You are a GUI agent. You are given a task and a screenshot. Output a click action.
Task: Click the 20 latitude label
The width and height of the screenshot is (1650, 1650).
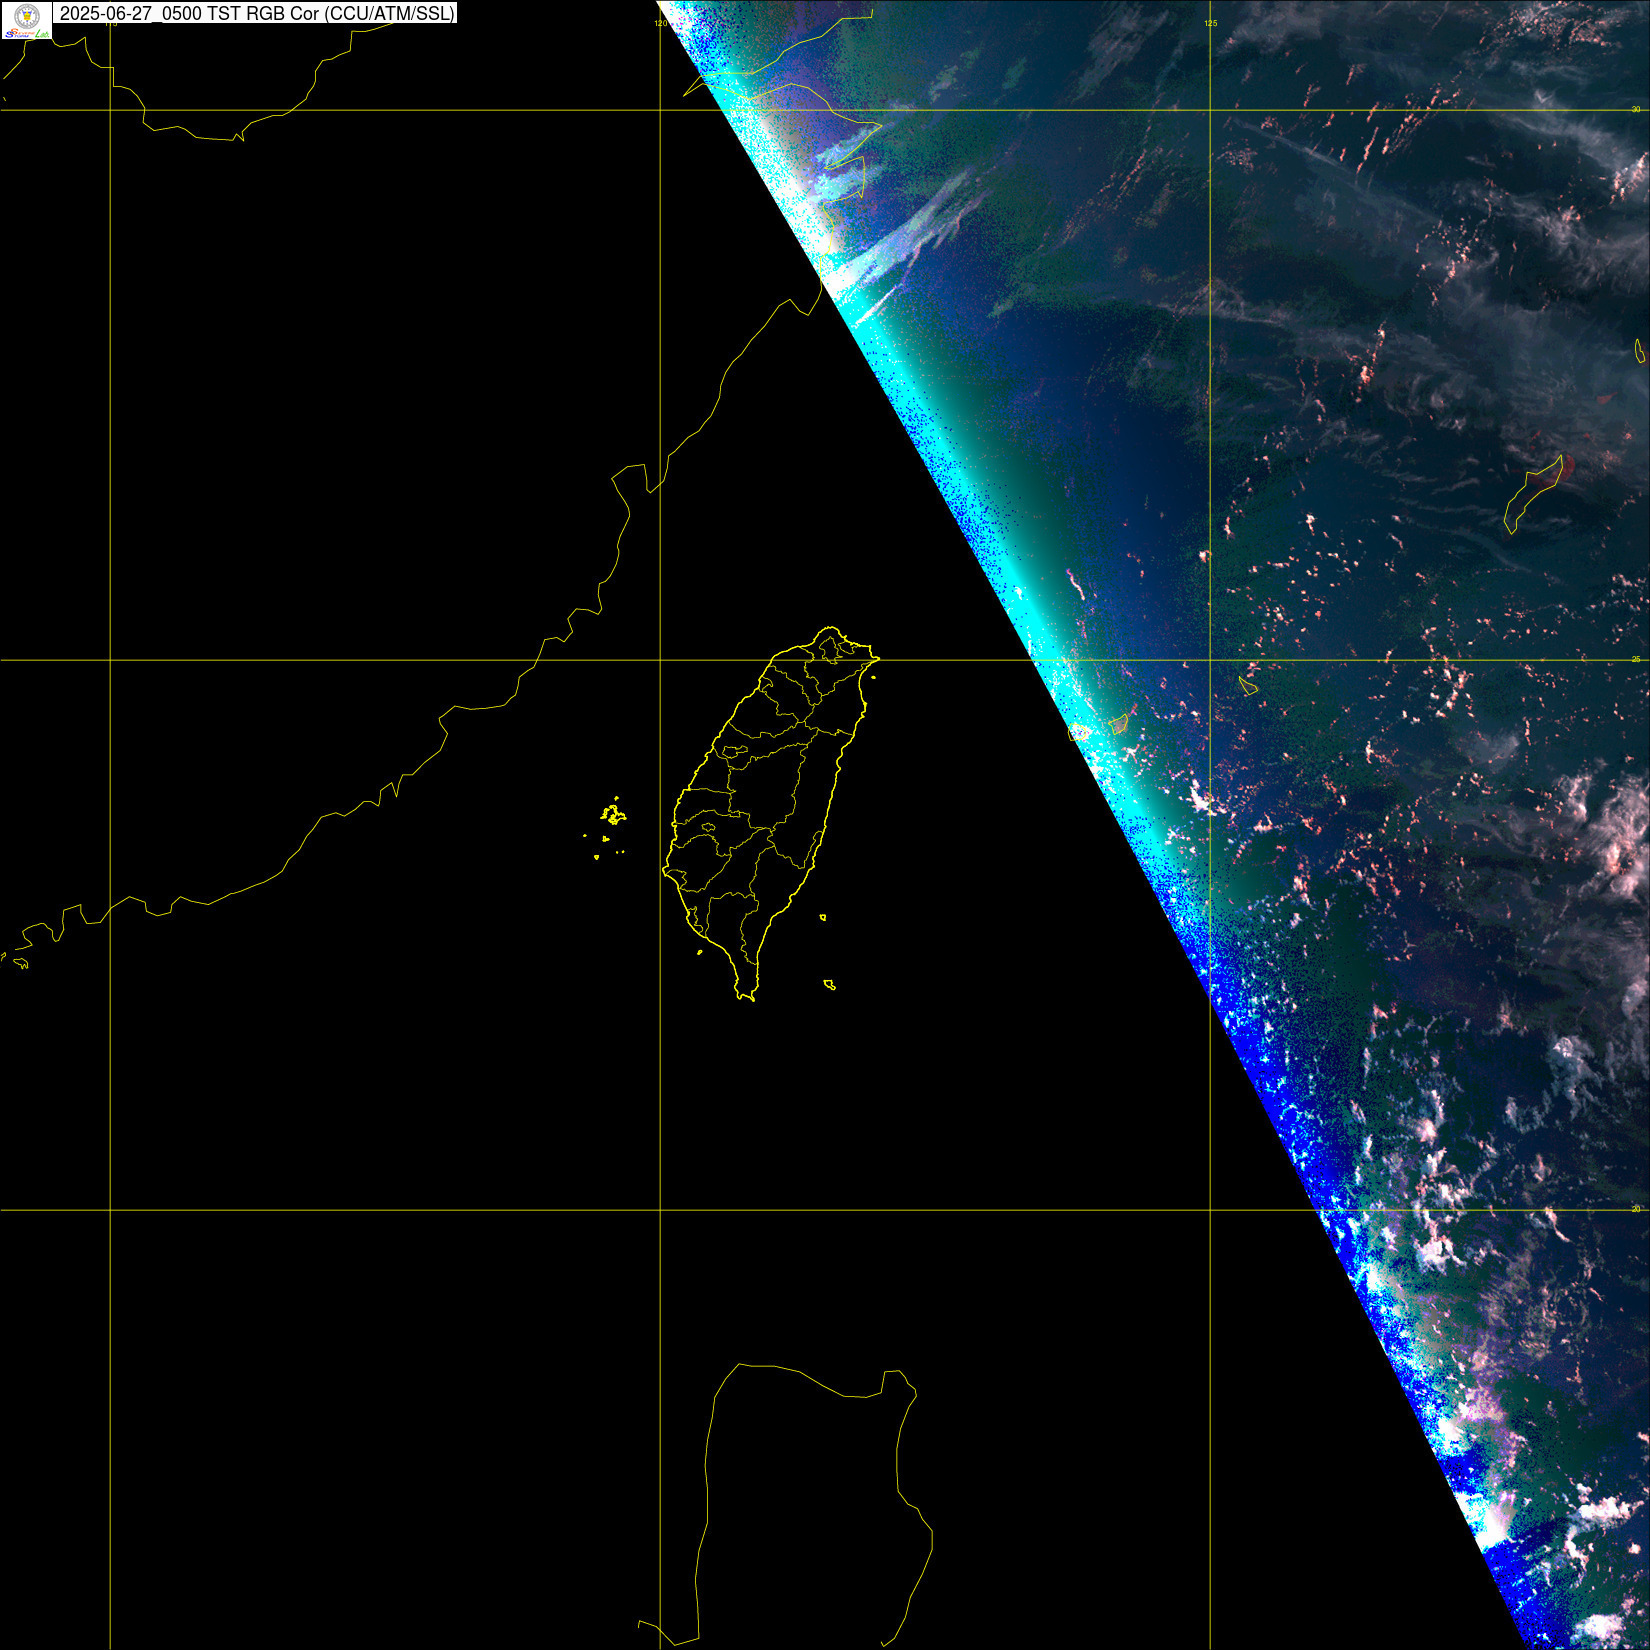tap(1636, 1209)
